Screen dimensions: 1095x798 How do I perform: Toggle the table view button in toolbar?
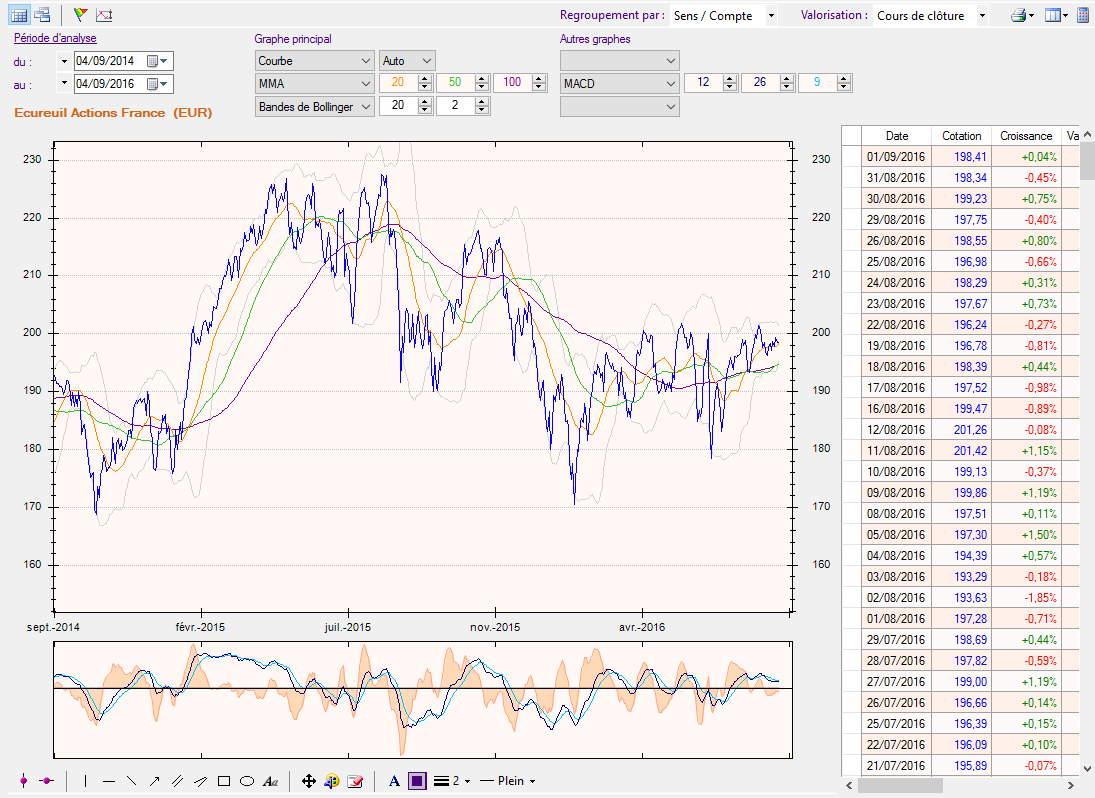pos(19,15)
